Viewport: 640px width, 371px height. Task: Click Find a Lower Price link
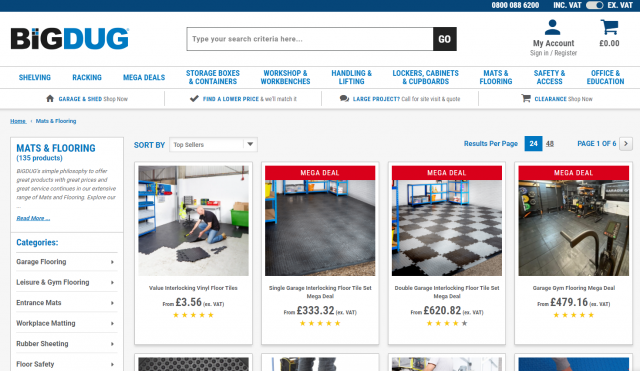point(249,99)
